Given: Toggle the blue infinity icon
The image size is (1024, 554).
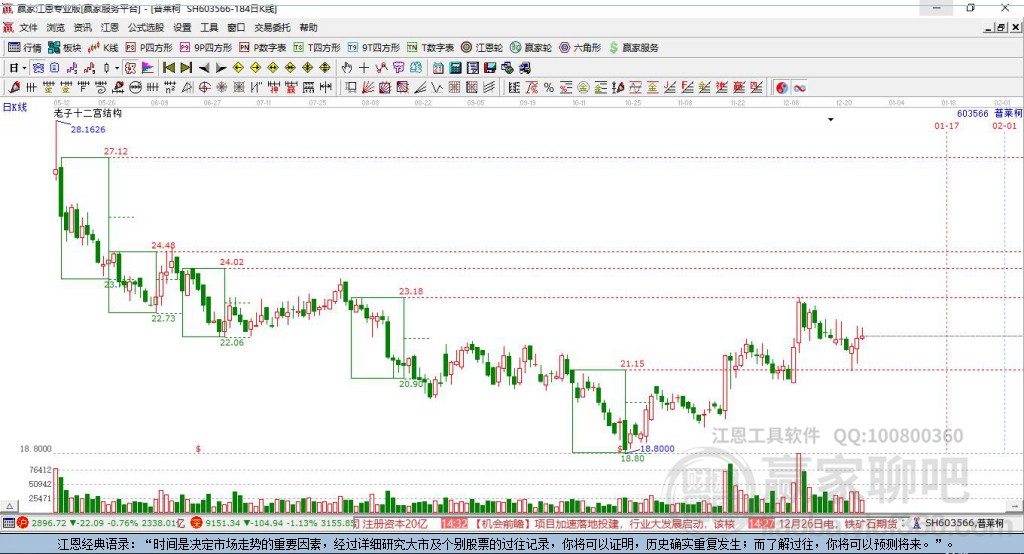Looking at the screenshot, I should 799,88.
